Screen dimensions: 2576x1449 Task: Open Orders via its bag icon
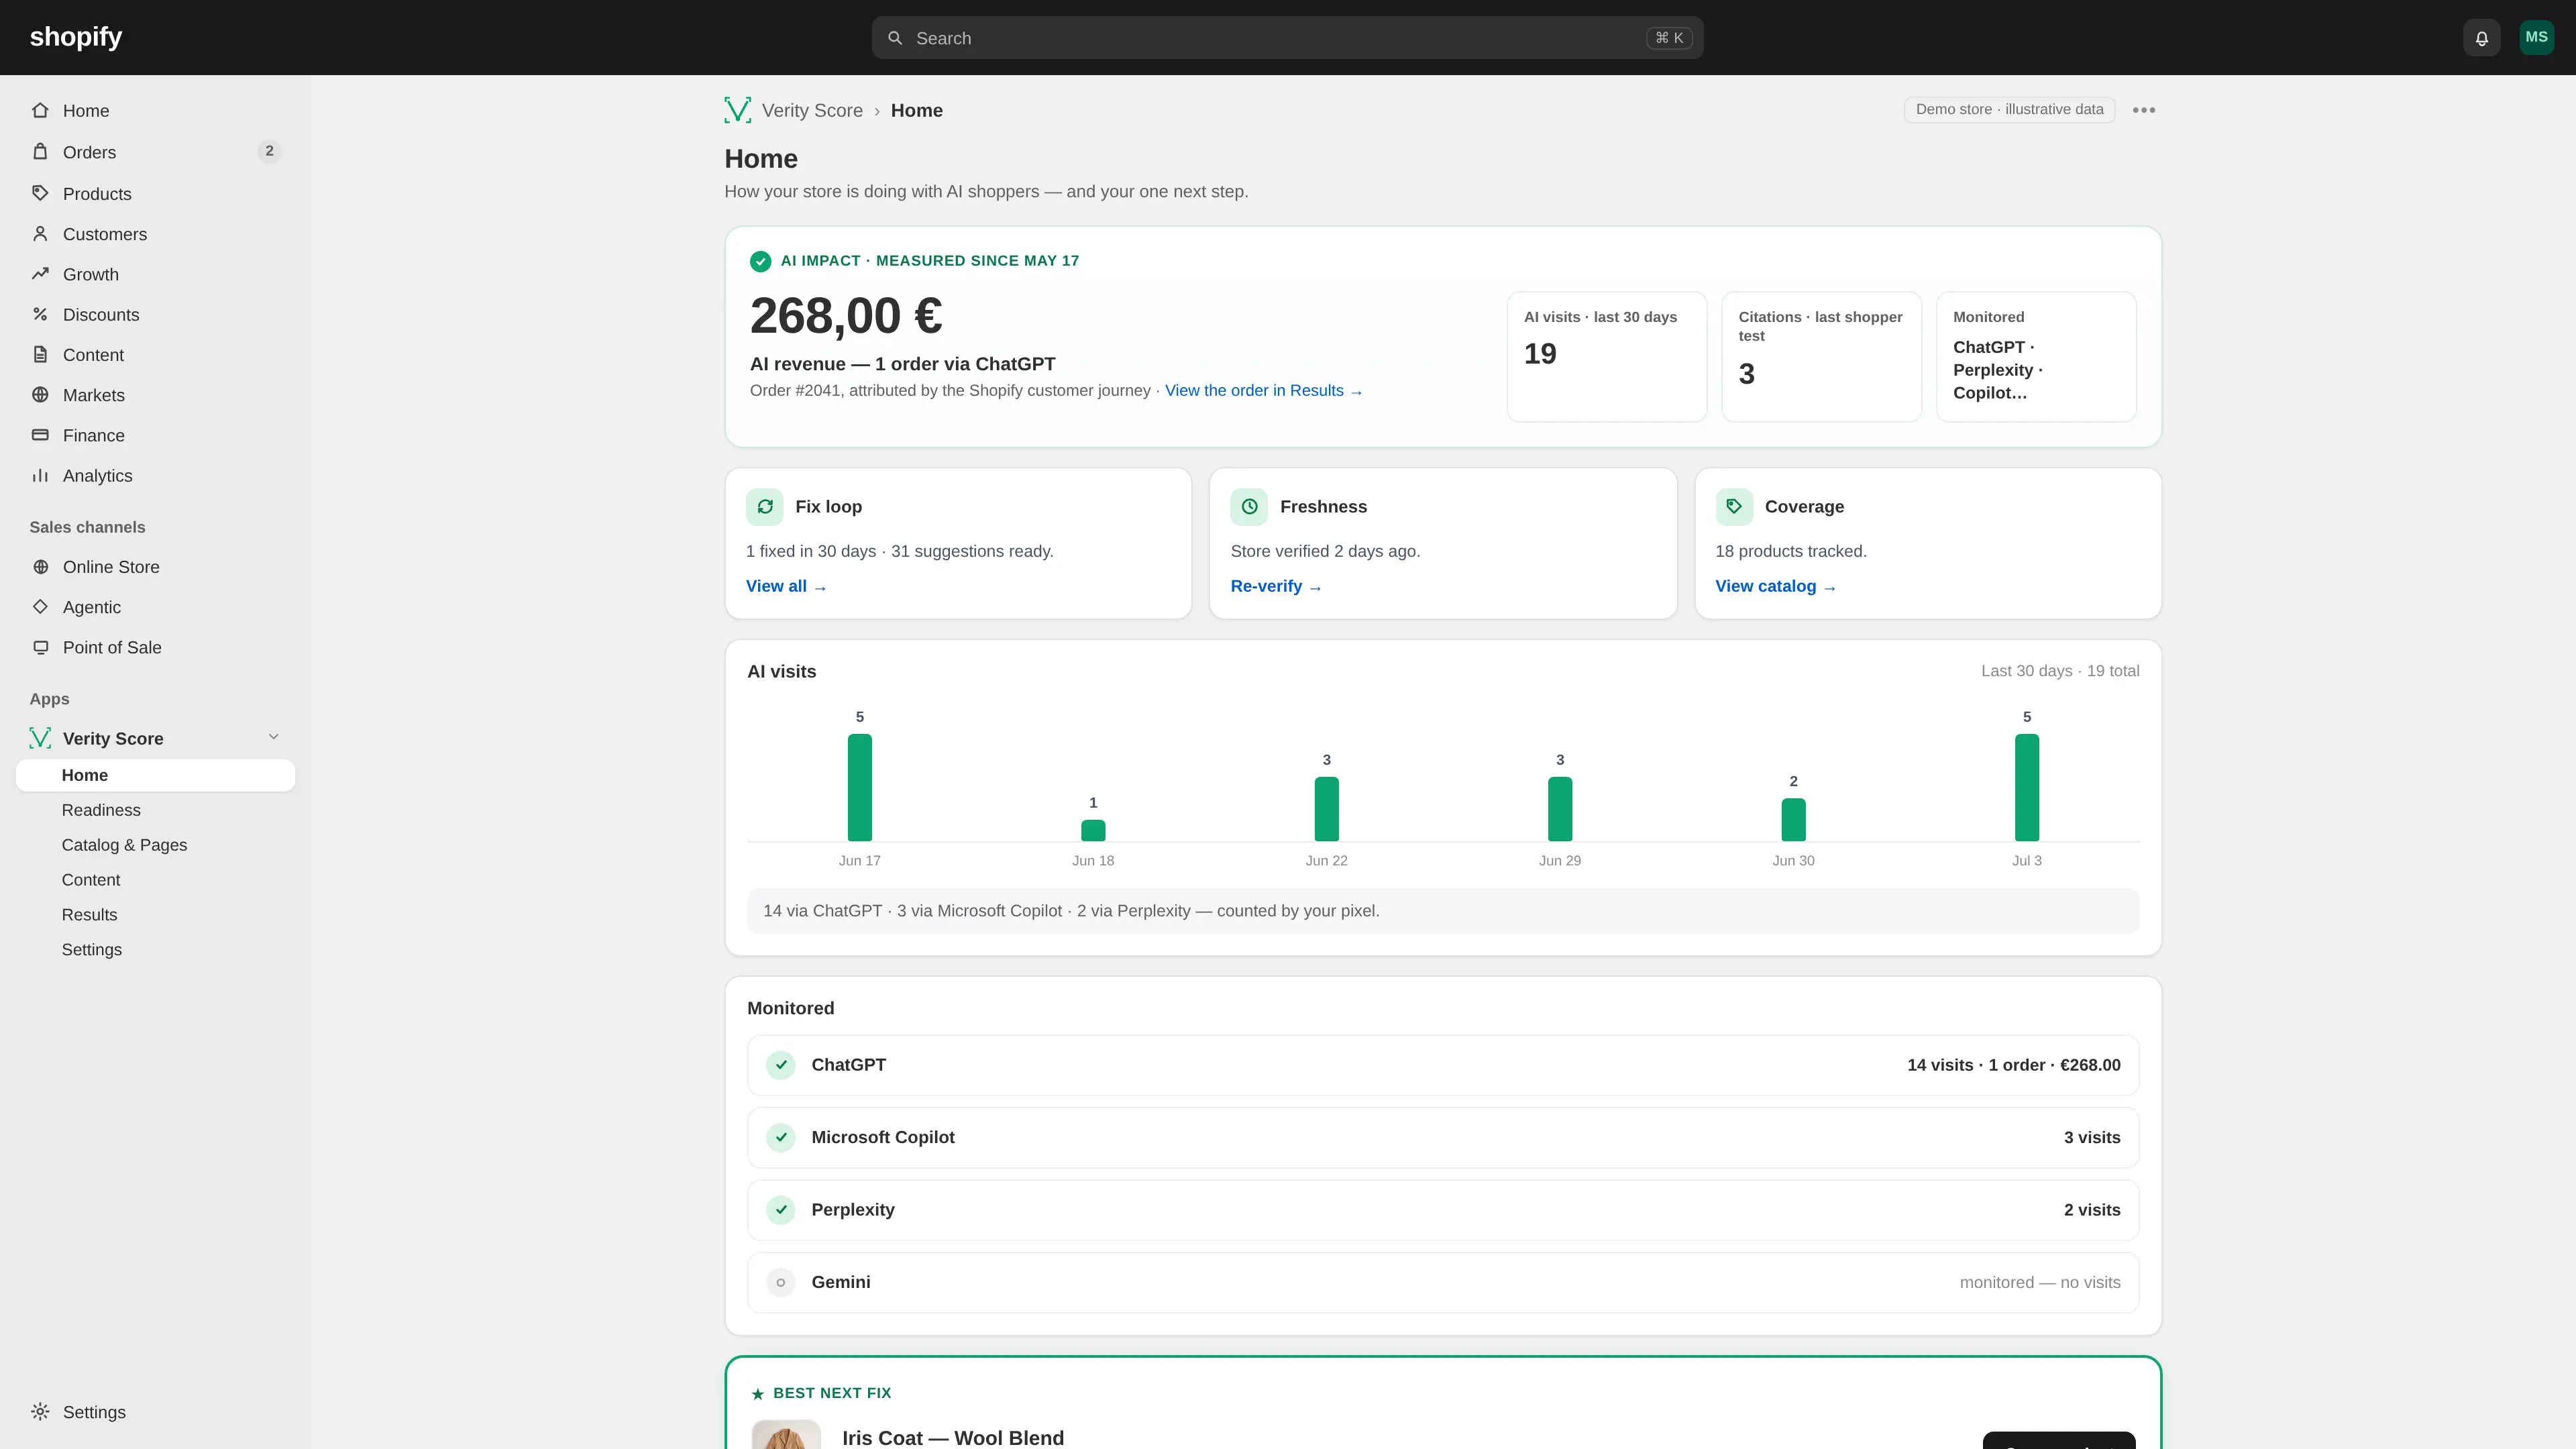40,151
